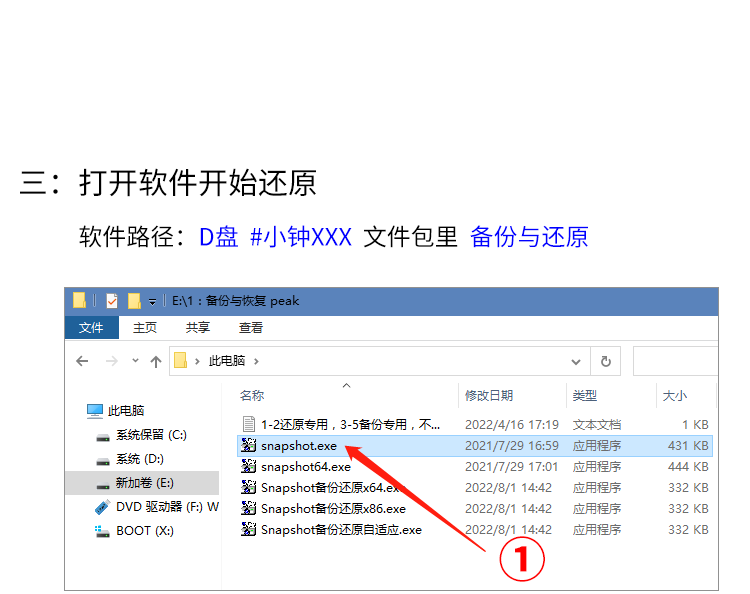Click the snapshot64.exe file icon
Image resolution: width=750 pixels, height=594 pixels.
(249, 467)
